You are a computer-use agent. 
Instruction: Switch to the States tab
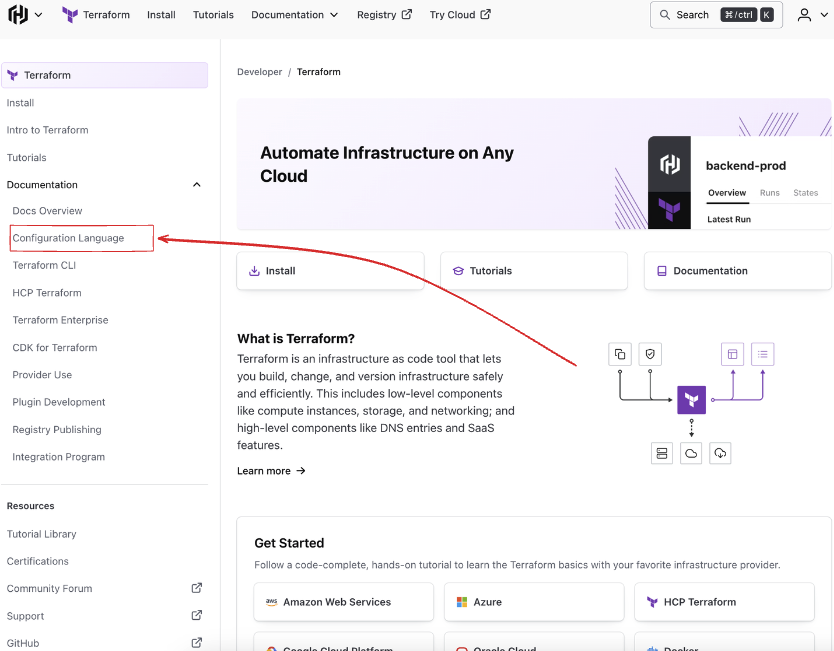tap(805, 193)
